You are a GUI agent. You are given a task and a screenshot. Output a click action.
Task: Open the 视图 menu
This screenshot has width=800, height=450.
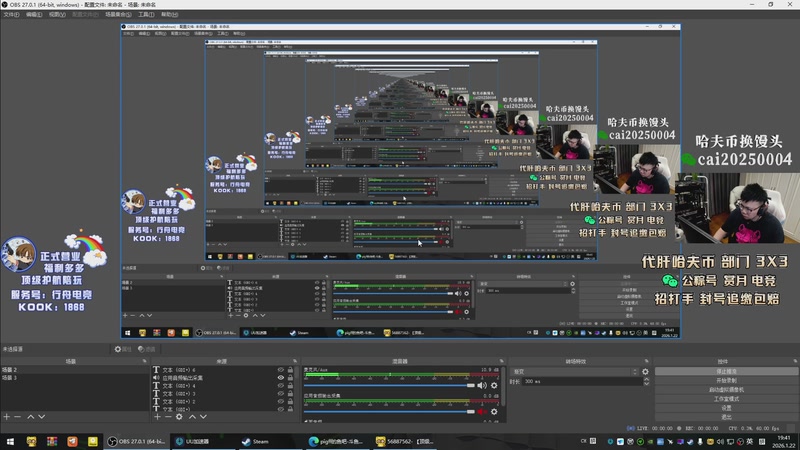(x=57, y=14)
